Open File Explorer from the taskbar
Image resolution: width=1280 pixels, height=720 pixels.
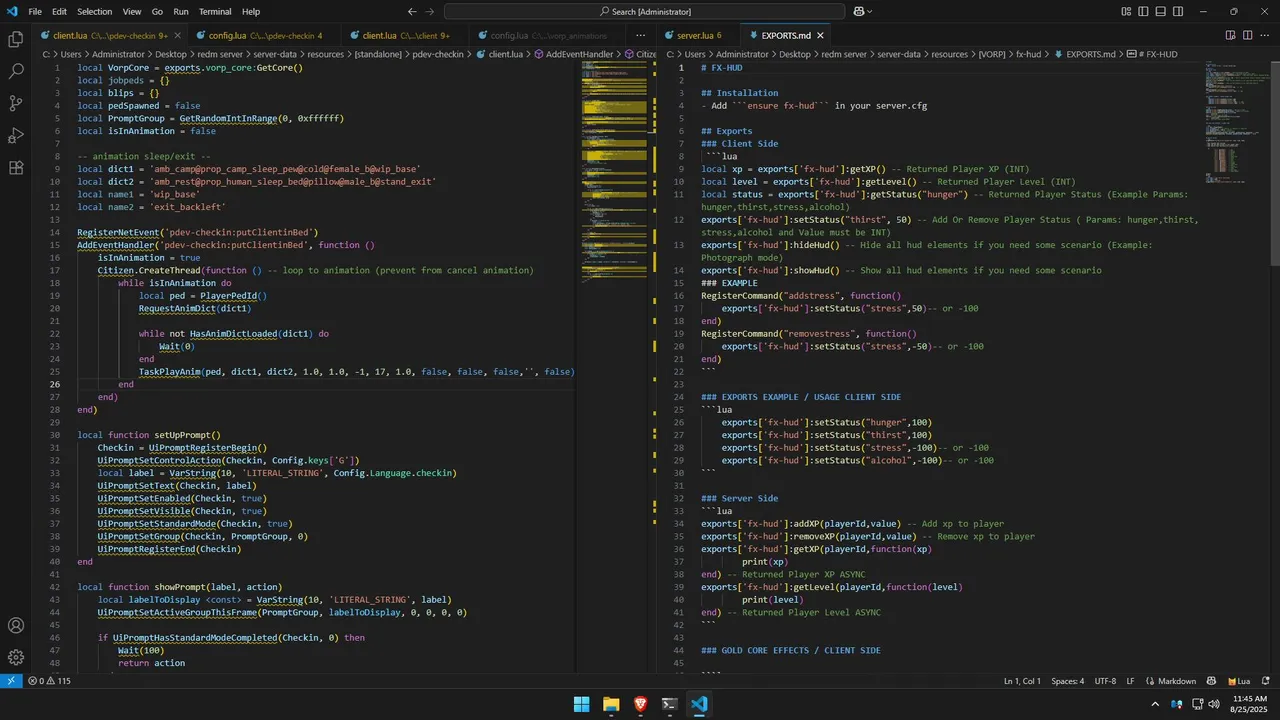610,704
